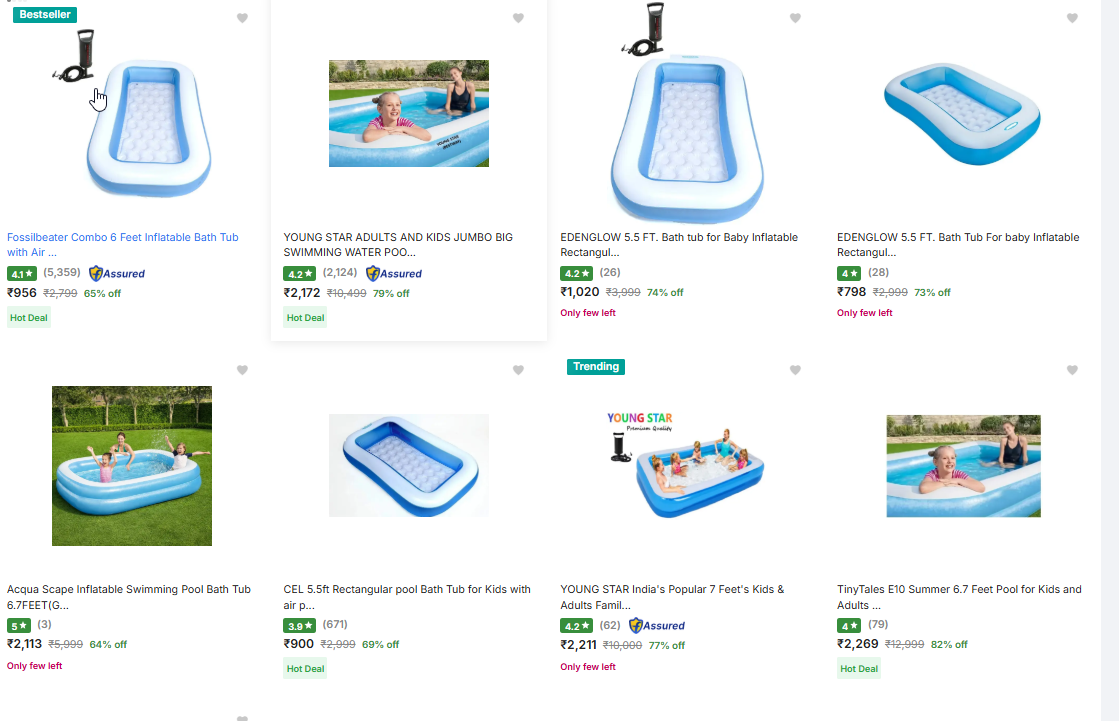Click the Bestseller tag on first product

45,14
